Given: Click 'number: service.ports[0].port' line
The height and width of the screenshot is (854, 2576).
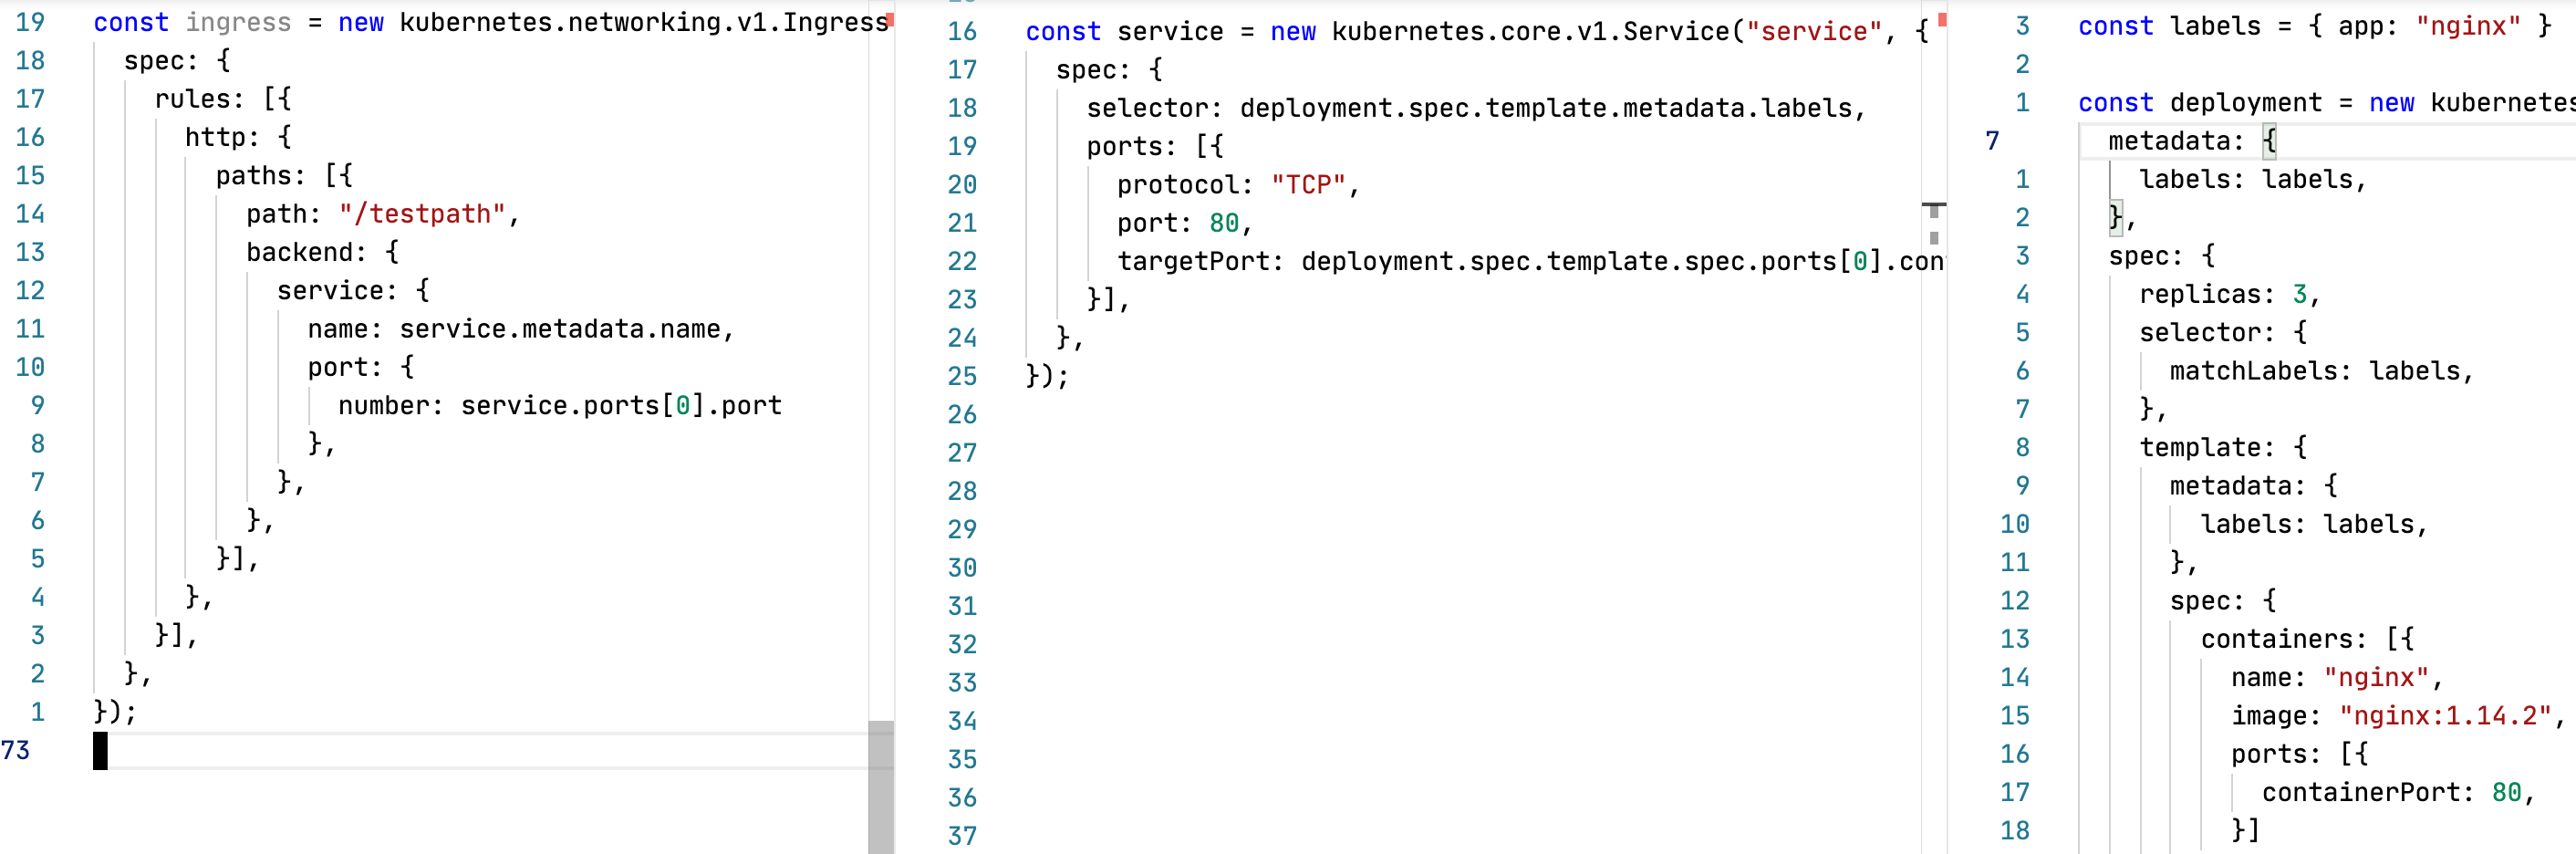Looking at the screenshot, I should click(x=560, y=405).
